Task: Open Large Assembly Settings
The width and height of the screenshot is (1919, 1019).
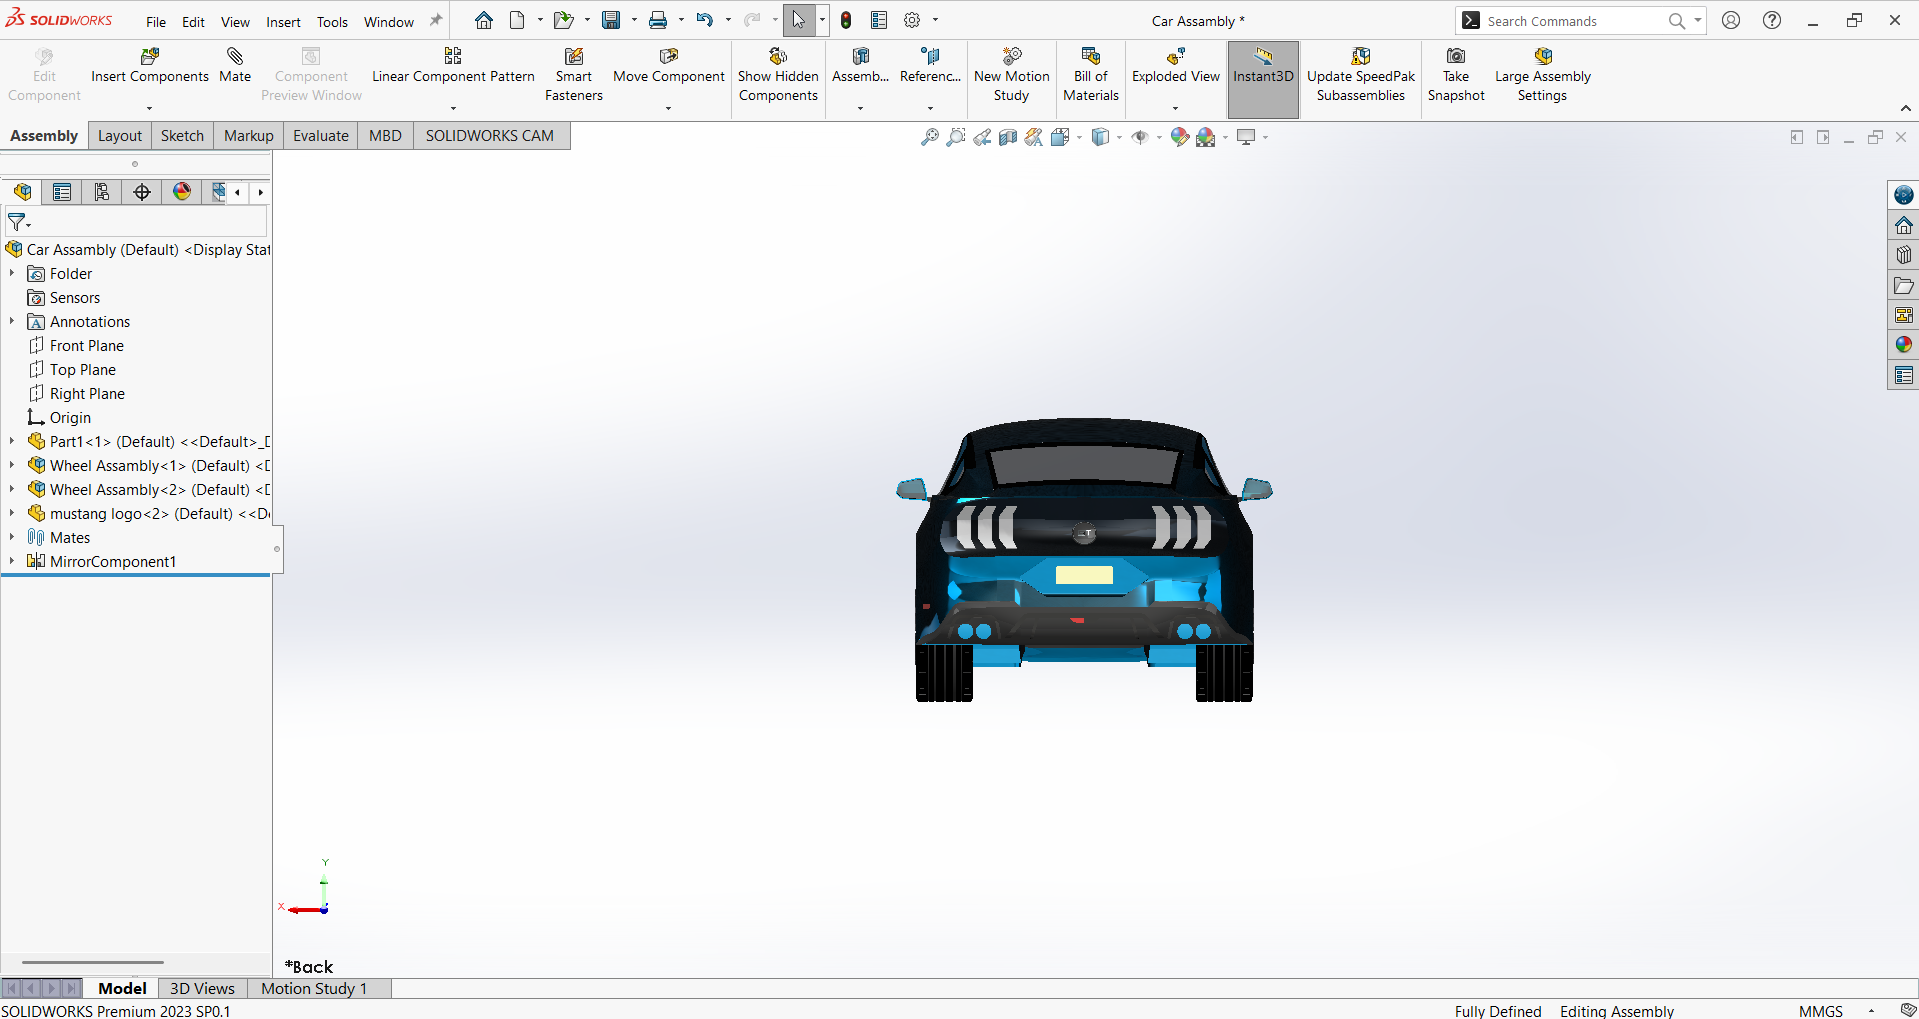Action: pyautogui.click(x=1542, y=75)
